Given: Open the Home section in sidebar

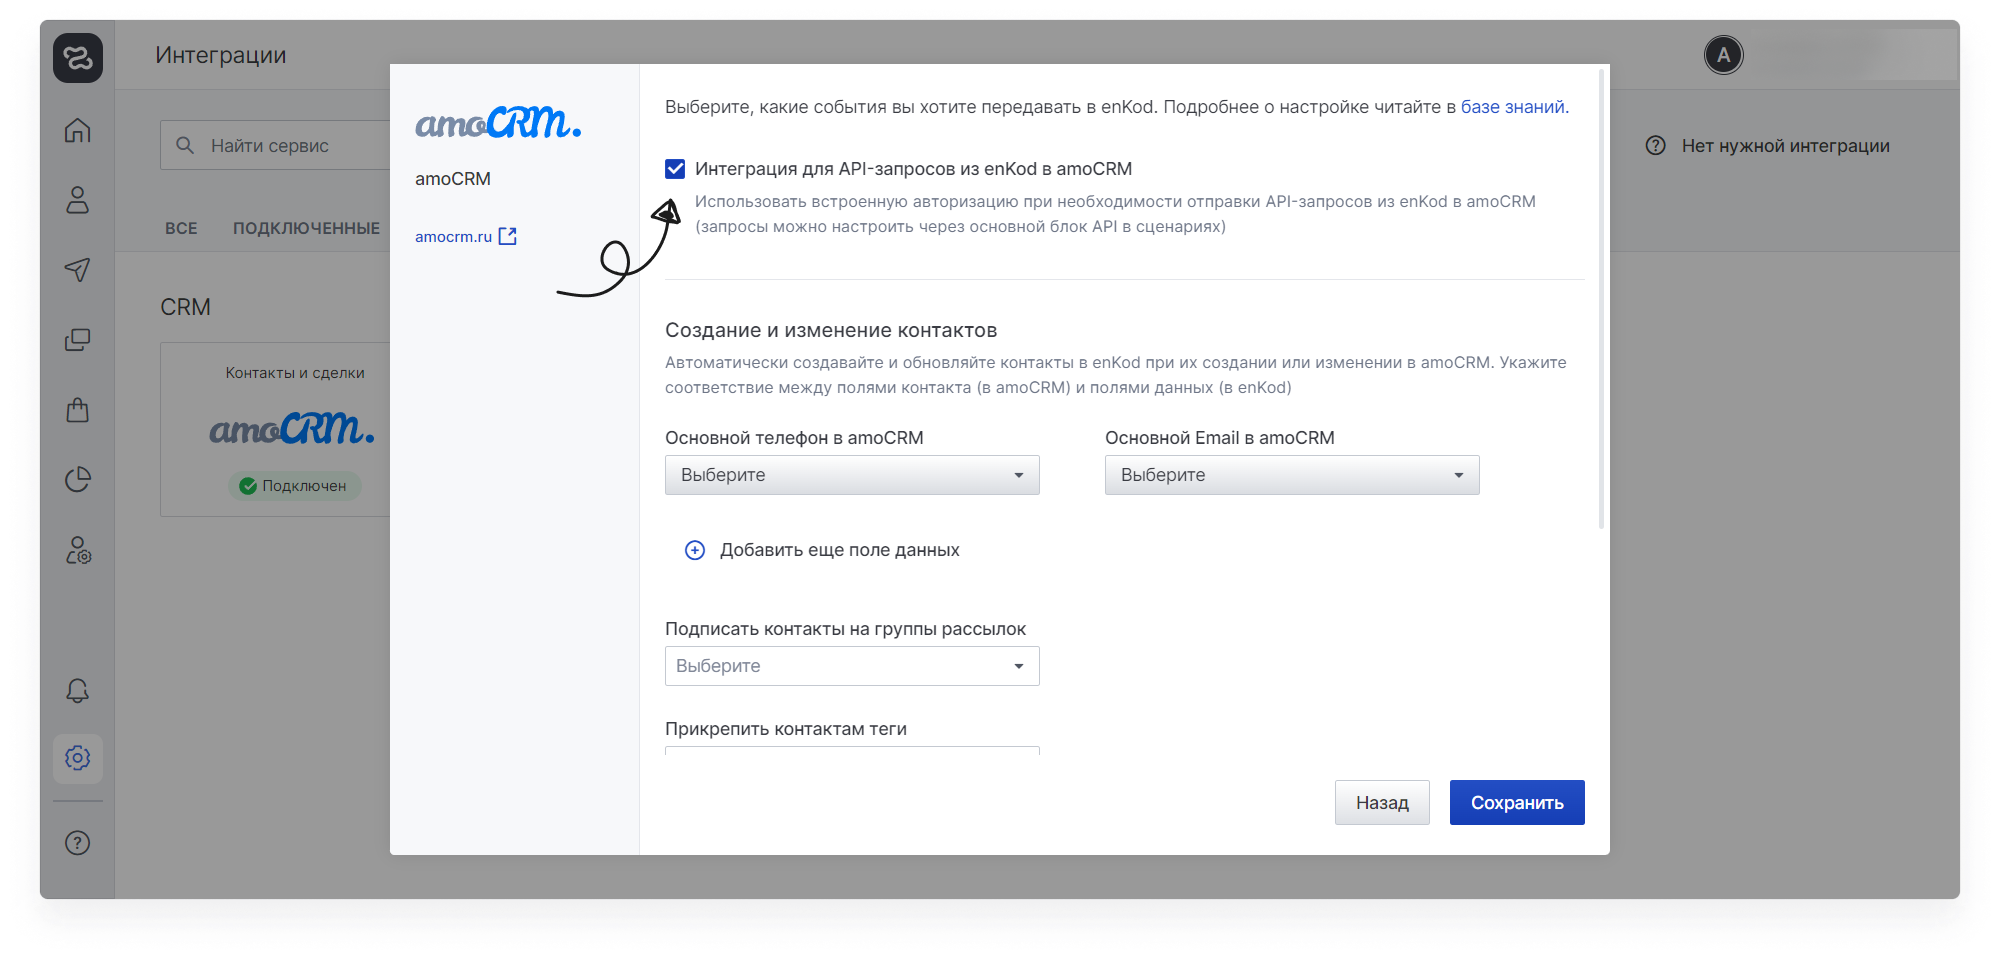Looking at the screenshot, I should pos(78,130).
